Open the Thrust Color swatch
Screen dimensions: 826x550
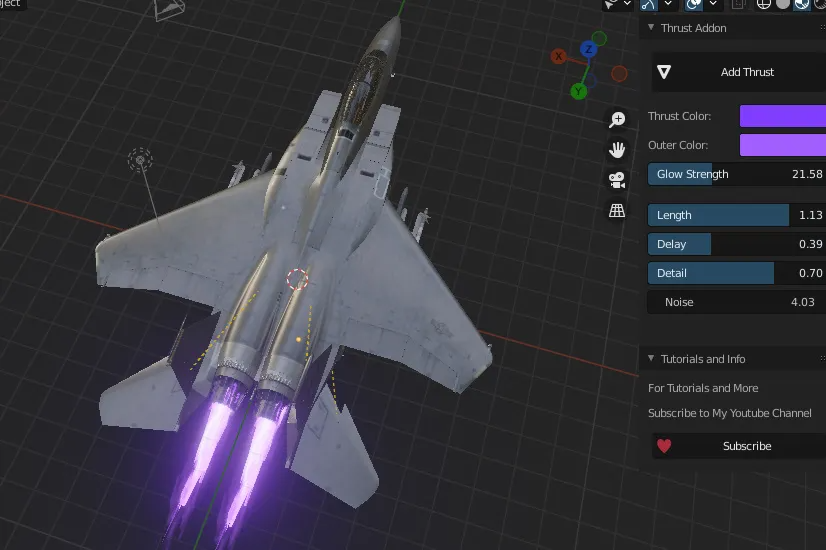click(783, 116)
